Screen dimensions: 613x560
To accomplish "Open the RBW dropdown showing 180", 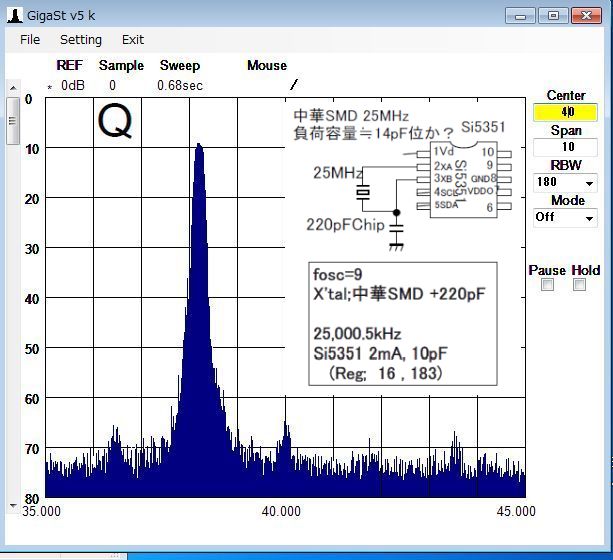I will tap(565, 182).
